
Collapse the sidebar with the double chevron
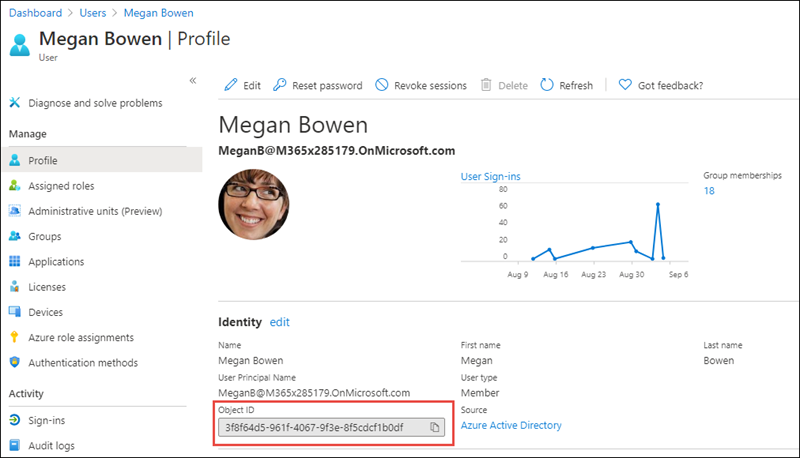193,81
